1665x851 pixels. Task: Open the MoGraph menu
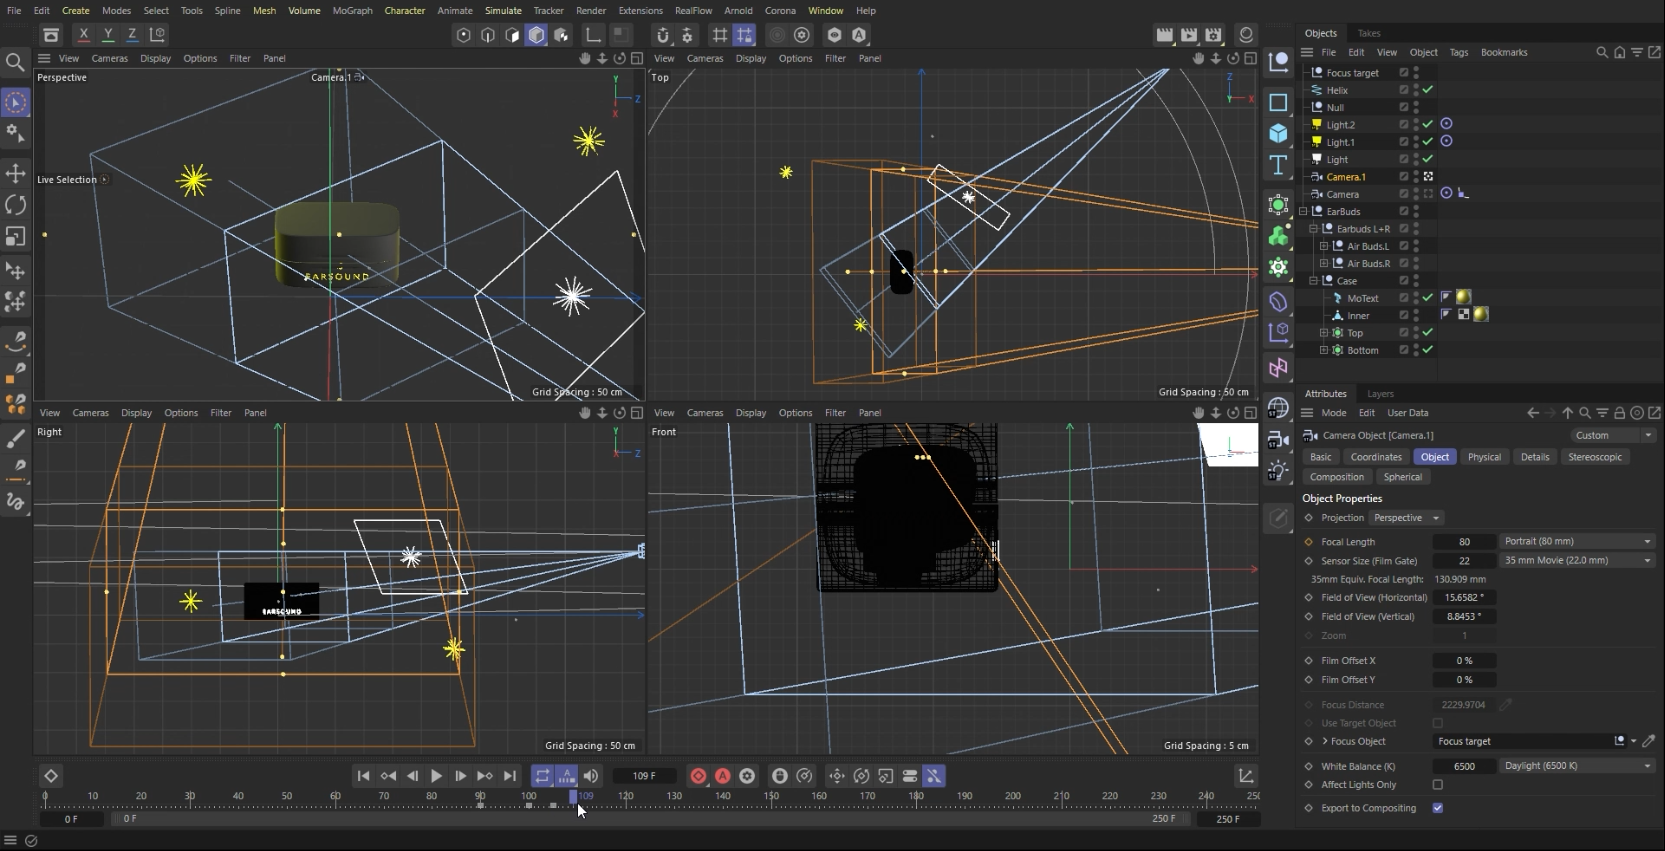(x=352, y=10)
